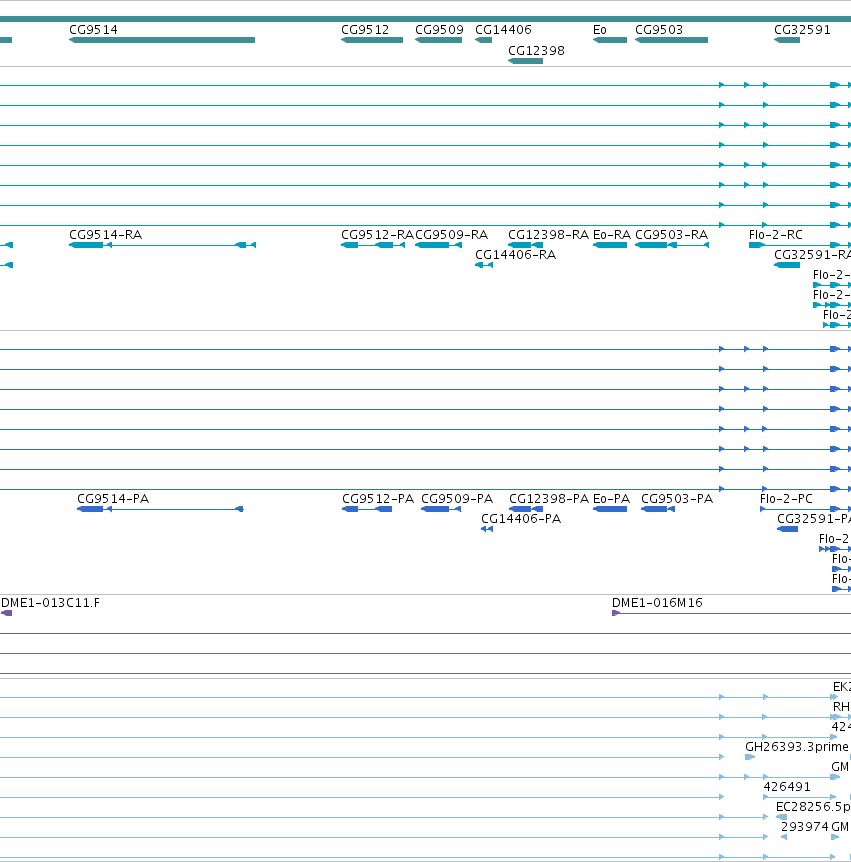Select the CG9512-PA protein label

click(x=378, y=499)
